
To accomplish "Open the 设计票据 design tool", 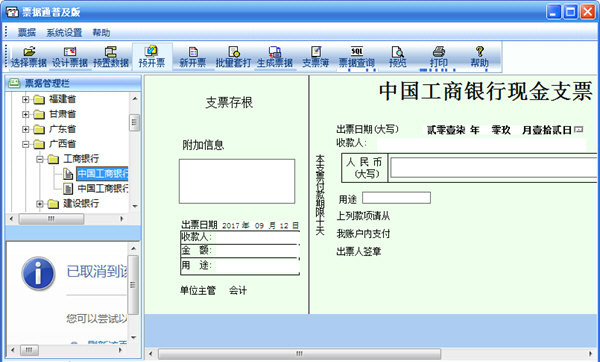I will click(70, 57).
